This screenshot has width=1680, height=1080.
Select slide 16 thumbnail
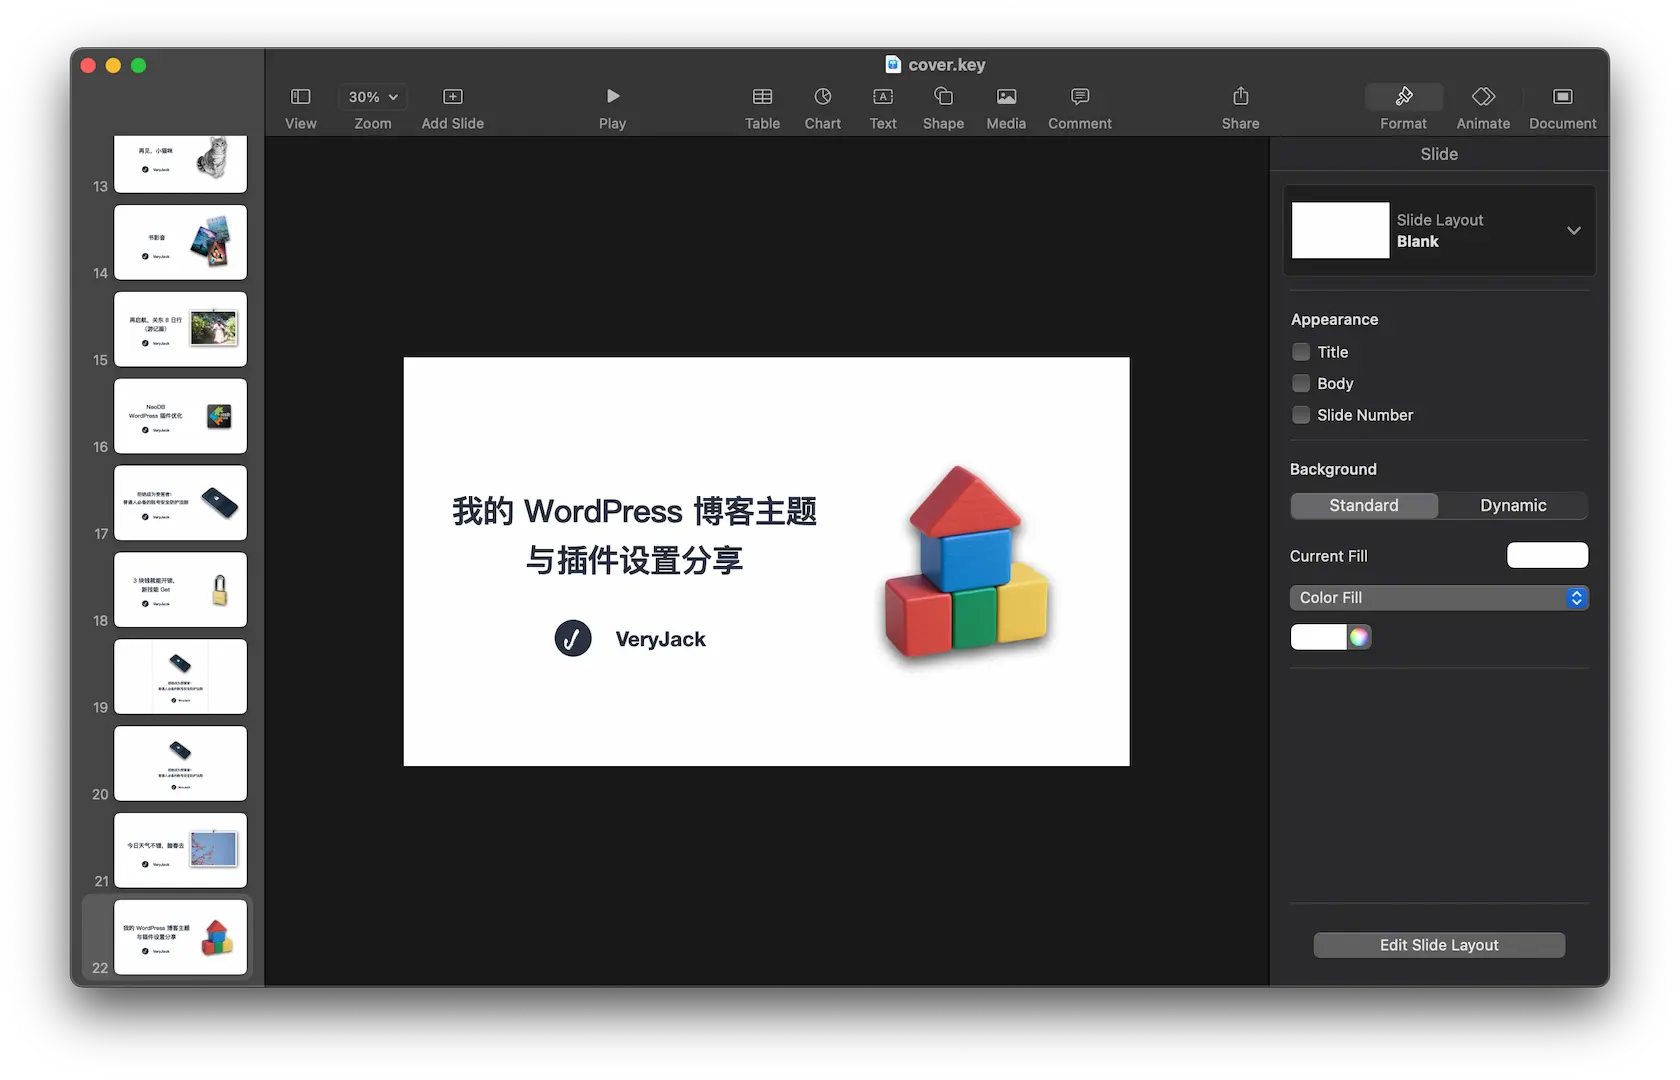180,416
